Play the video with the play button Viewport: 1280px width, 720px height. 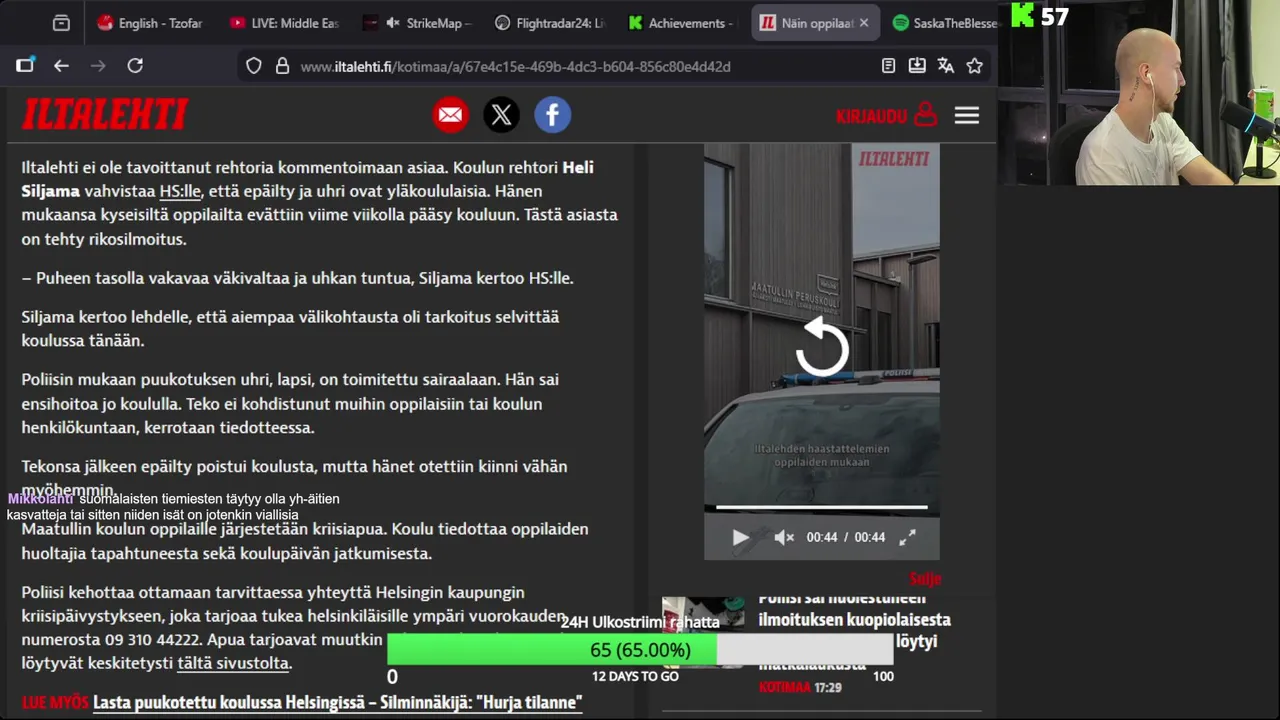tap(740, 537)
